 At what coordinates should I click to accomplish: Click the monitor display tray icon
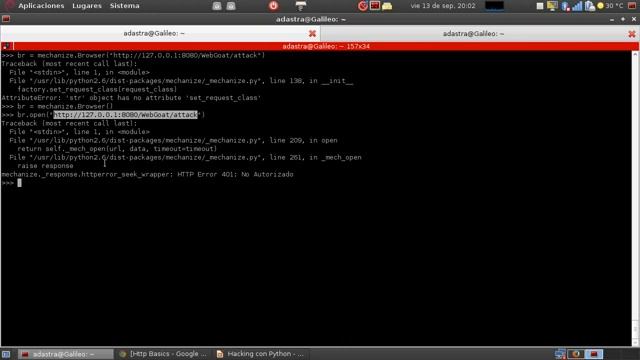click(552, 6)
